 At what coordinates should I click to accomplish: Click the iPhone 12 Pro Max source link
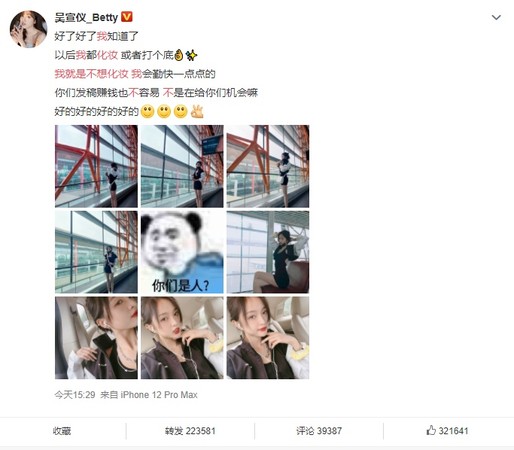click(x=159, y=395)
